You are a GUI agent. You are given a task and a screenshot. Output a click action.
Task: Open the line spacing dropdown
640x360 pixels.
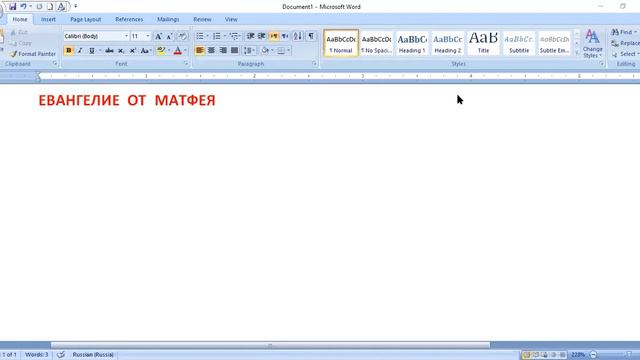tap(249, 51)
